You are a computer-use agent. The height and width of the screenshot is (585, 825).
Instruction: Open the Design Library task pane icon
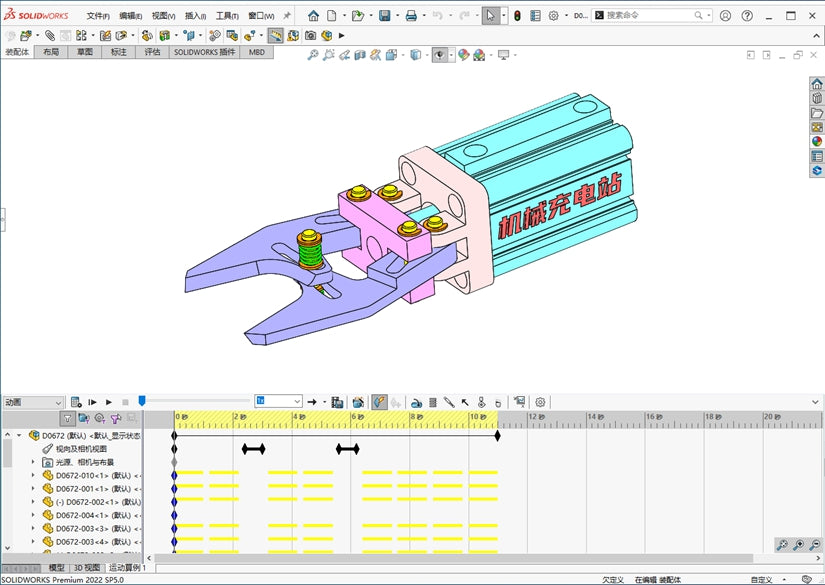pyautogui.click(x=817, y=98)
